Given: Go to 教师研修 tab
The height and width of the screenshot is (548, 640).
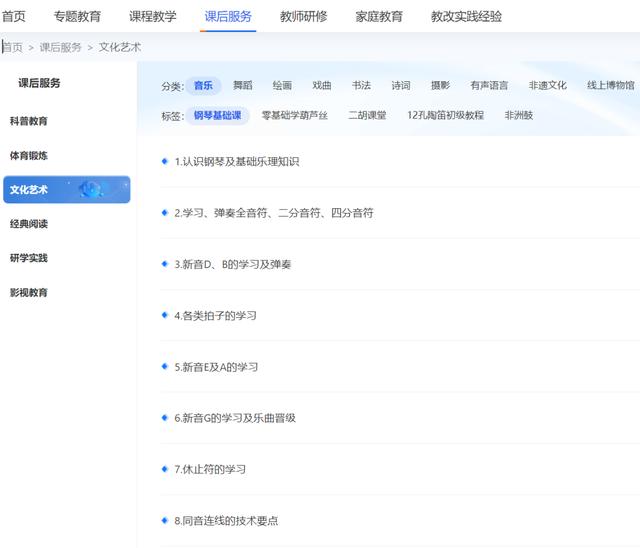Looking at the screenshot, I should click(x=303, y=17).
